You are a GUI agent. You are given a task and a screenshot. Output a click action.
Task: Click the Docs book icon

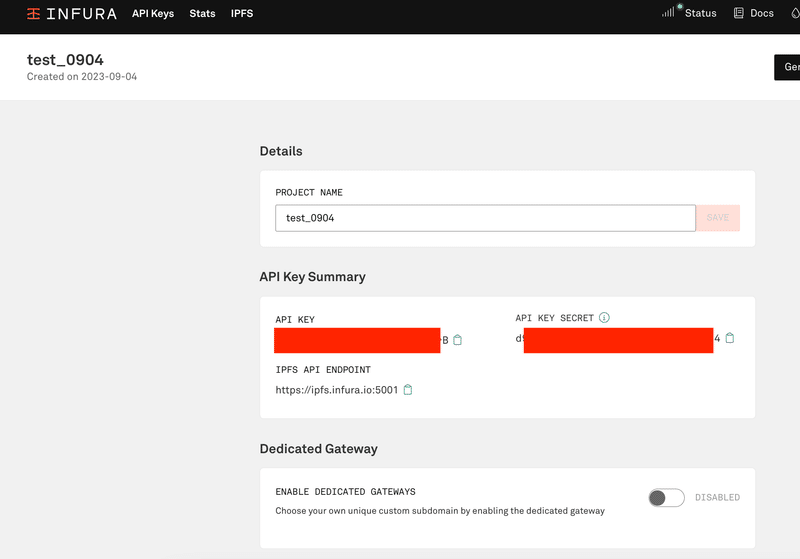[738, 13]
